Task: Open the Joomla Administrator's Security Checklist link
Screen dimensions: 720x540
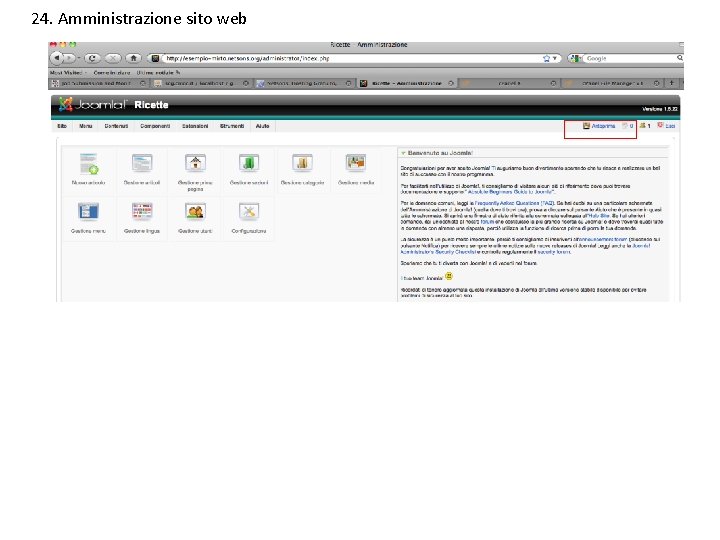Action: coord(525,248)
